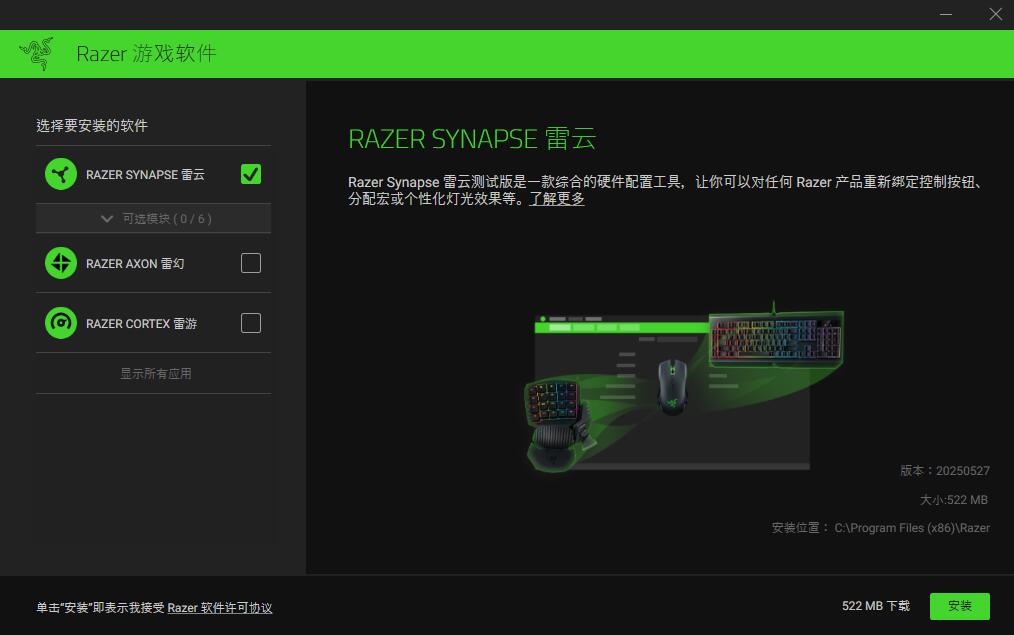
Task: Click the Razer snake logo in header
Action: point(36,54)
